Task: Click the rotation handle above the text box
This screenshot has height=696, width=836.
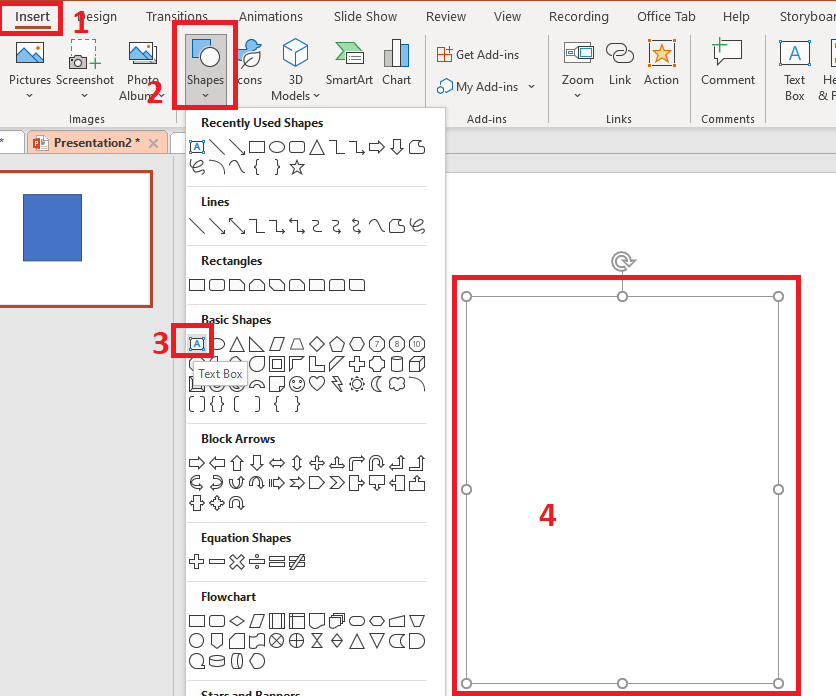Action: [x=622, y=262]
